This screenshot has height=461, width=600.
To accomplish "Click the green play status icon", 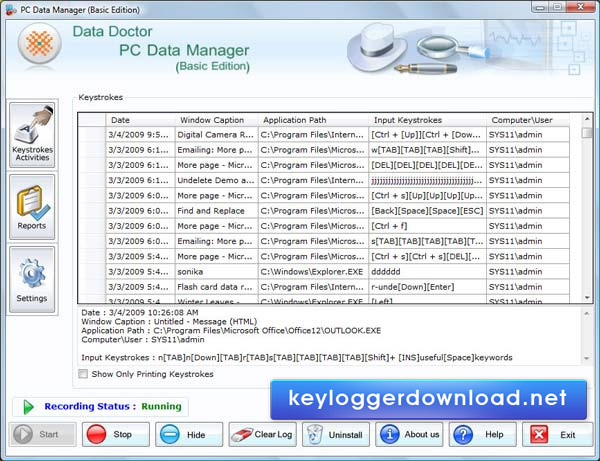I will [x=28, y=407].
